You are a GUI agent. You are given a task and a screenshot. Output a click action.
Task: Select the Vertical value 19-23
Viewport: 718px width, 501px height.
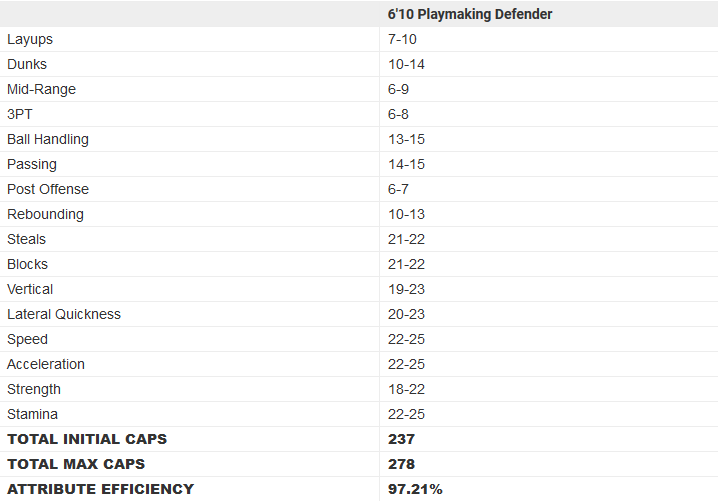point(407,289)
